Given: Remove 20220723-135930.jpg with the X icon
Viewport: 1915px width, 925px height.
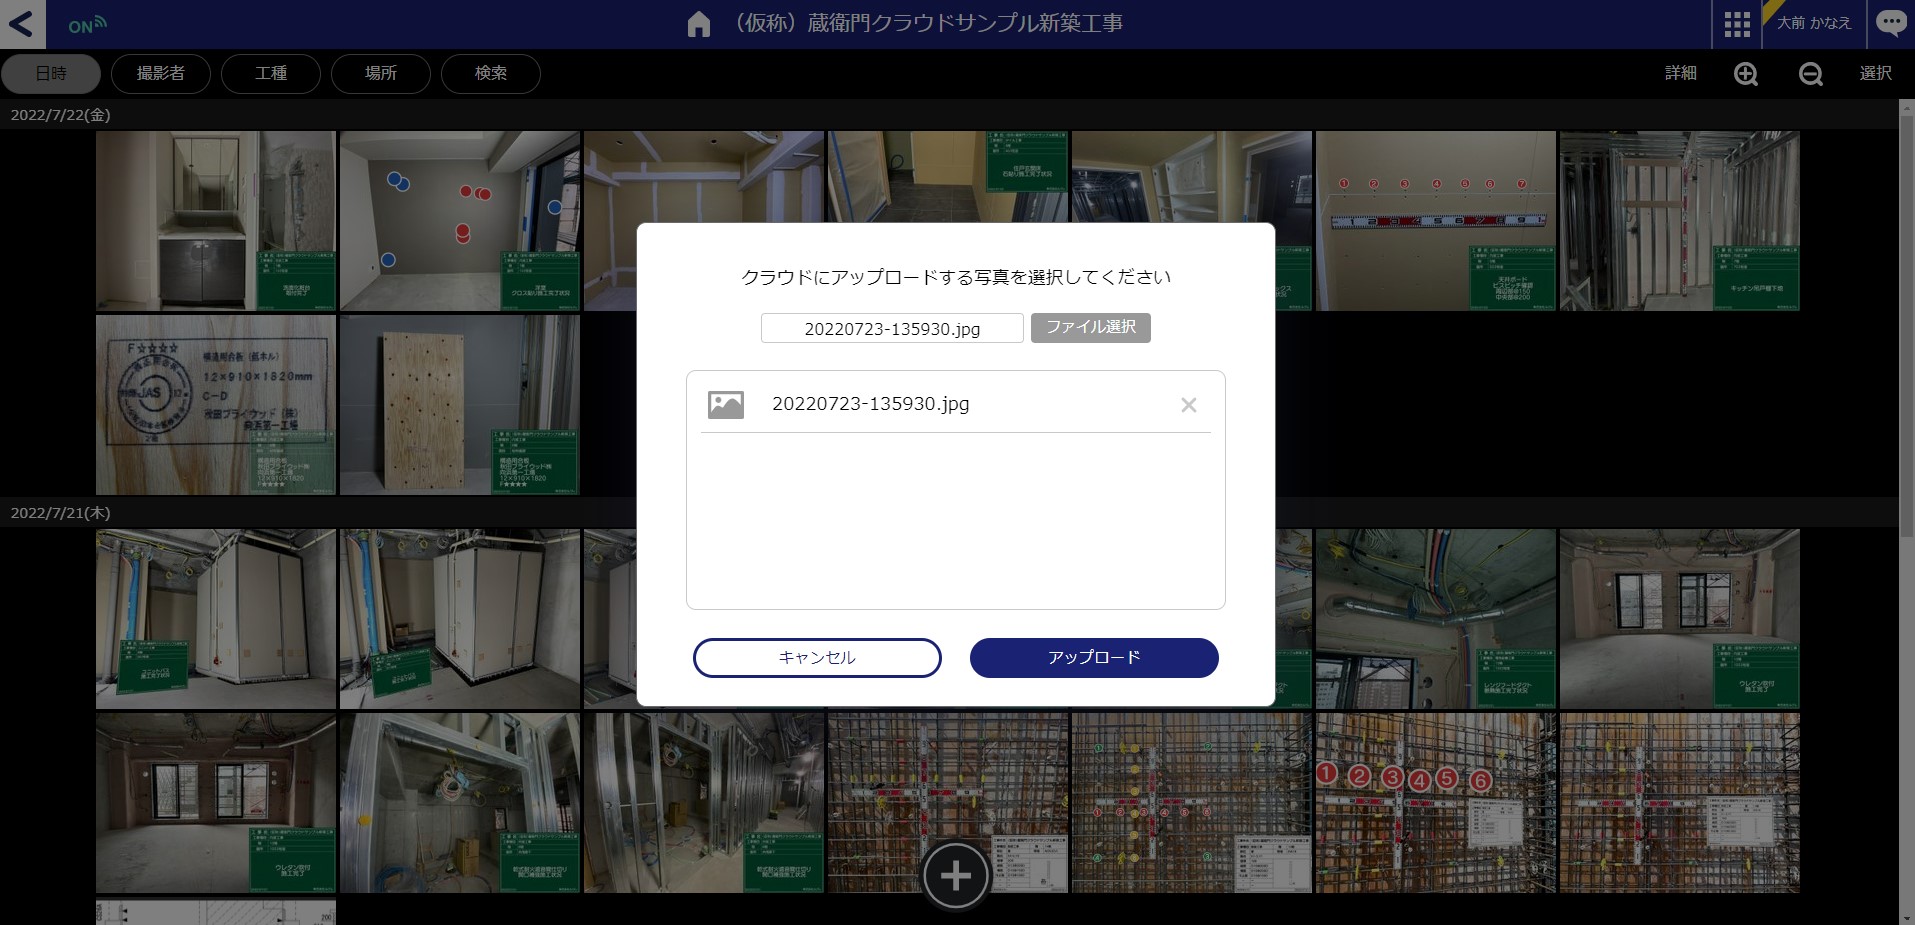Looking at the screenshot, I should (1189, 405).
